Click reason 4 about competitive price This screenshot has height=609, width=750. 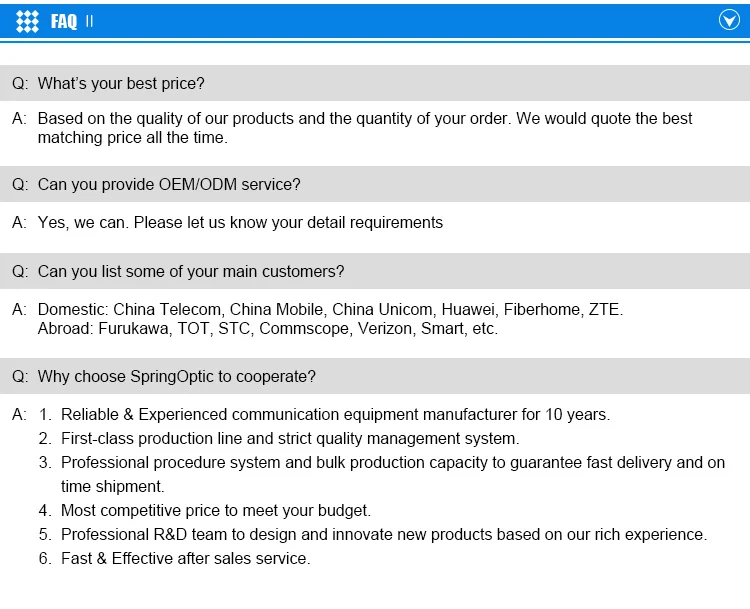tap(216, 510)
